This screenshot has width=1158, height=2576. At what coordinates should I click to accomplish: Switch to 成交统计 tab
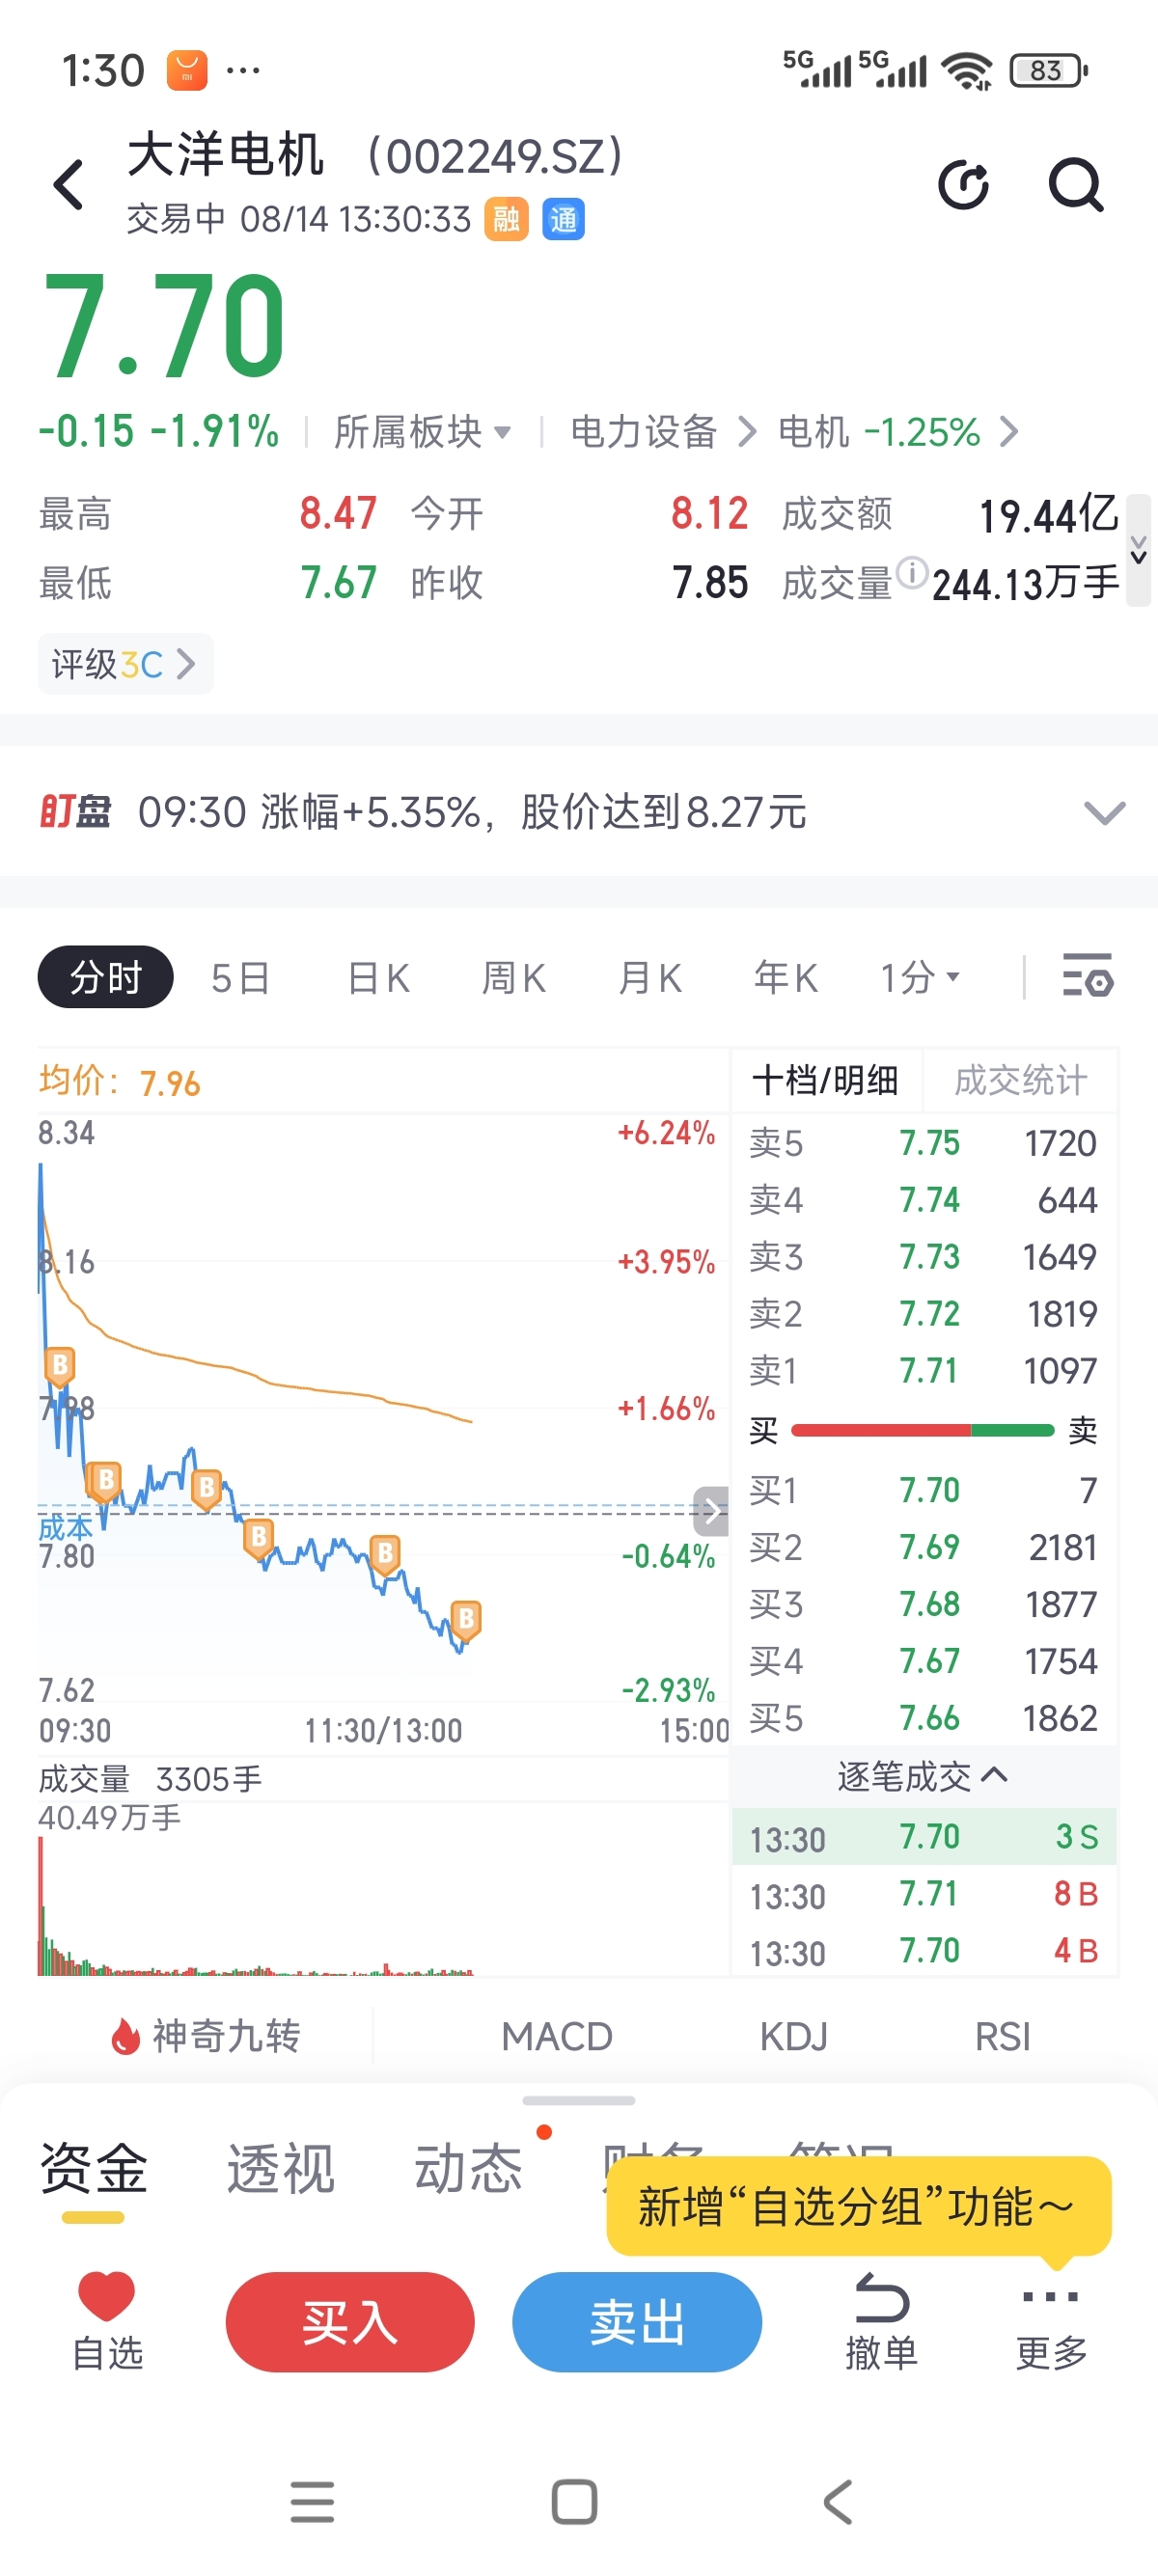(x=1020, y=1080)
